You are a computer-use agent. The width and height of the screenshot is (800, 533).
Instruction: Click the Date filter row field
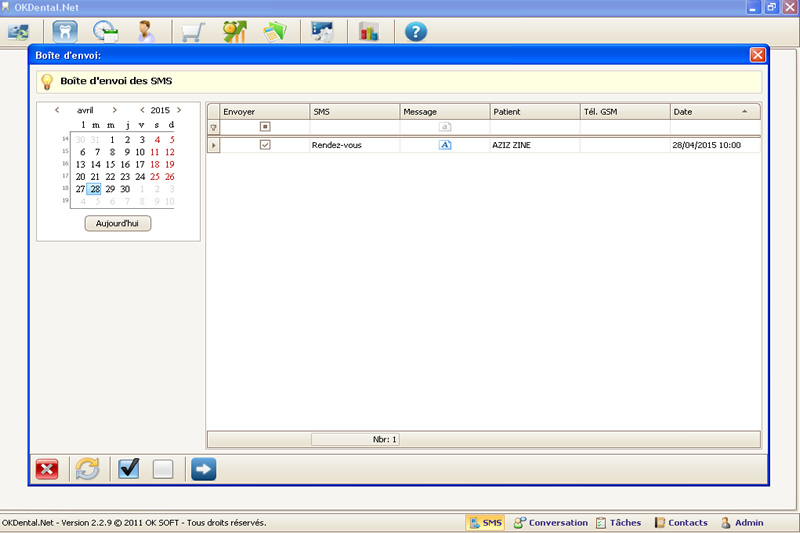(715, 126)
